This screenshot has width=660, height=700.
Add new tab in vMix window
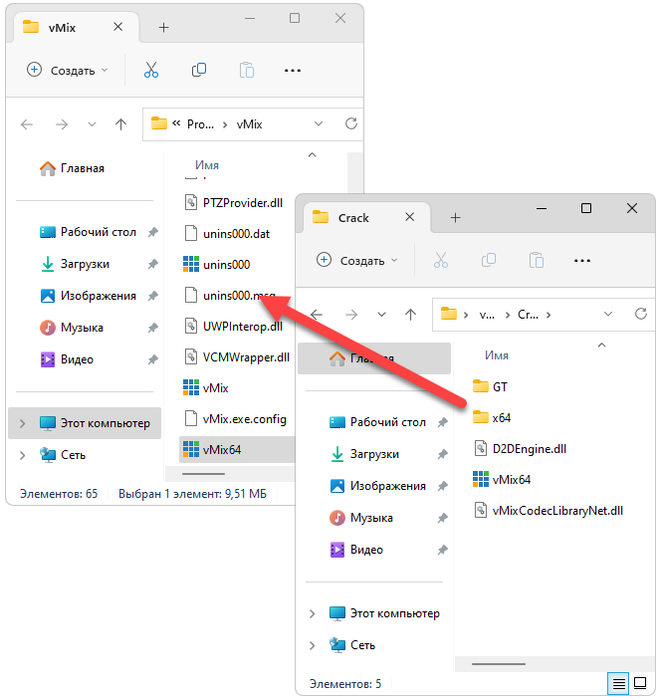click(x=164, y=28)
